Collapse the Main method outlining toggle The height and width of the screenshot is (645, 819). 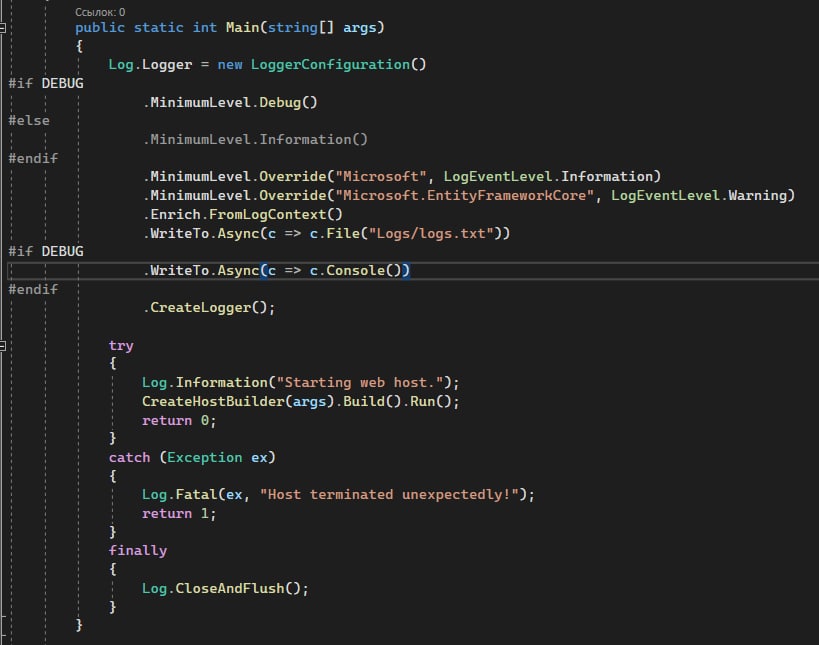[2, 28]
